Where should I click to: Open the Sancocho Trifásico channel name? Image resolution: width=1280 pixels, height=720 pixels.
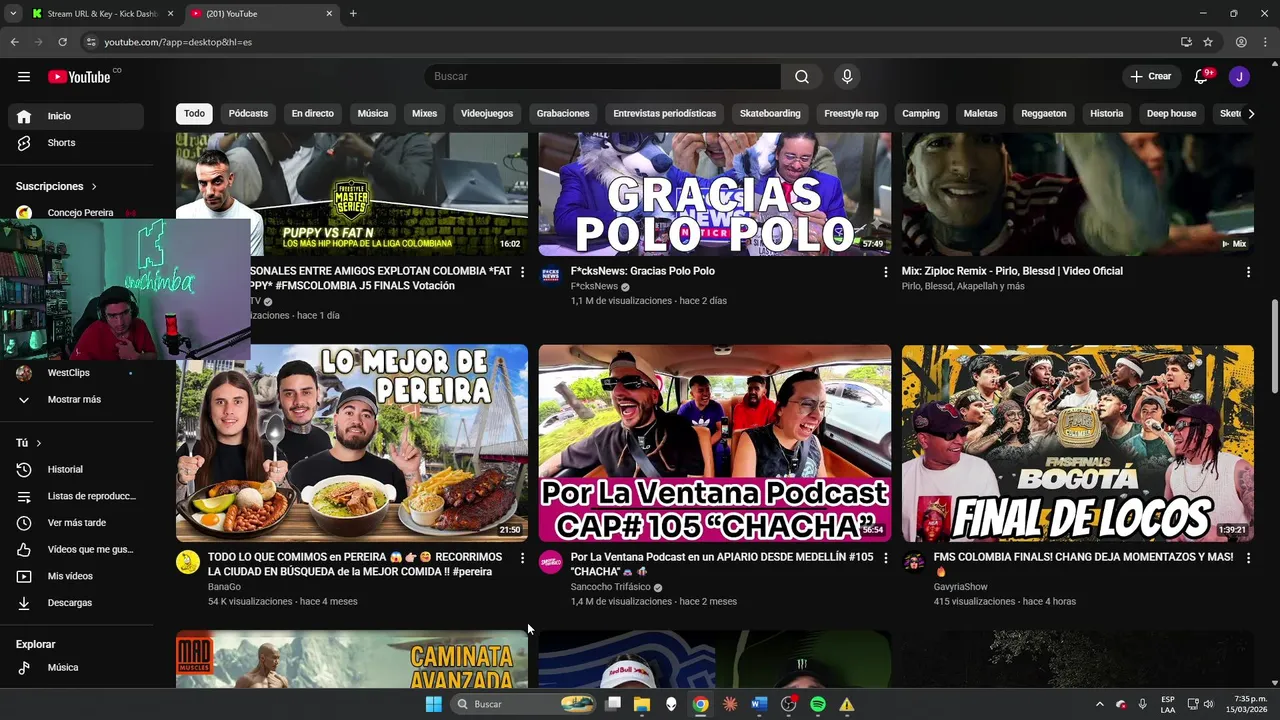click(610, 587)
